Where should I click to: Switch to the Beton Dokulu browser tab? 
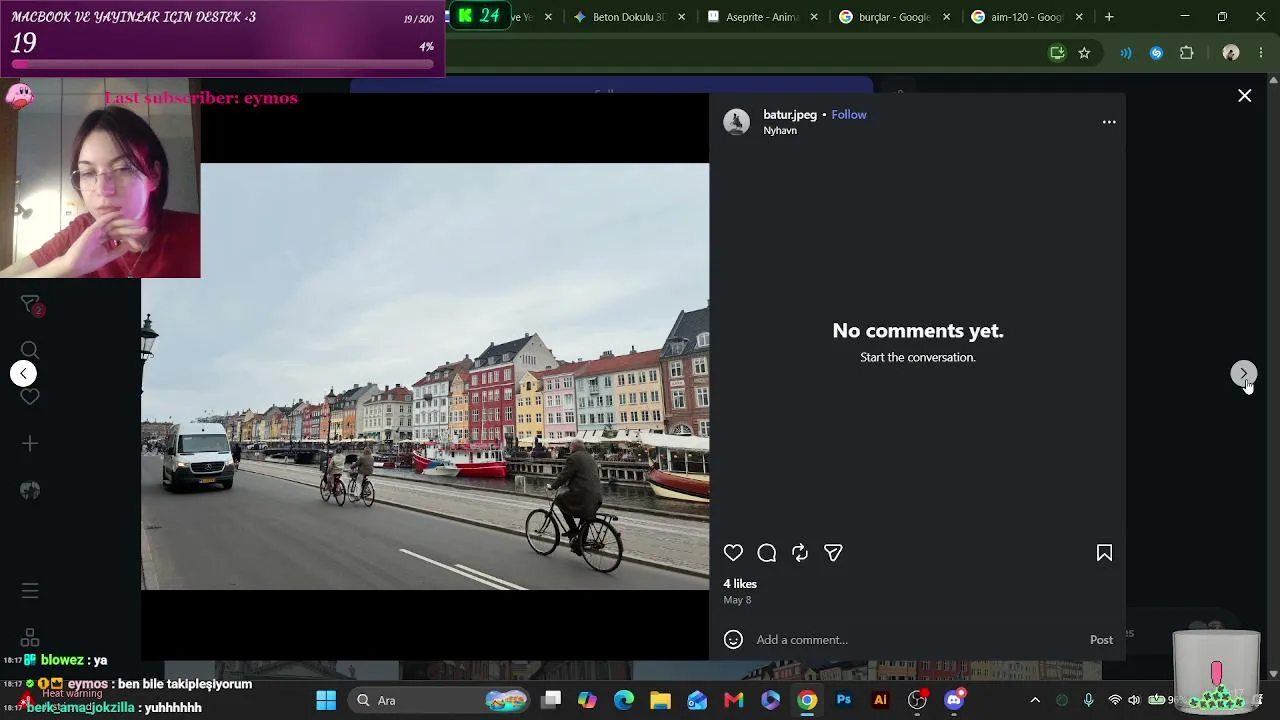628,17
